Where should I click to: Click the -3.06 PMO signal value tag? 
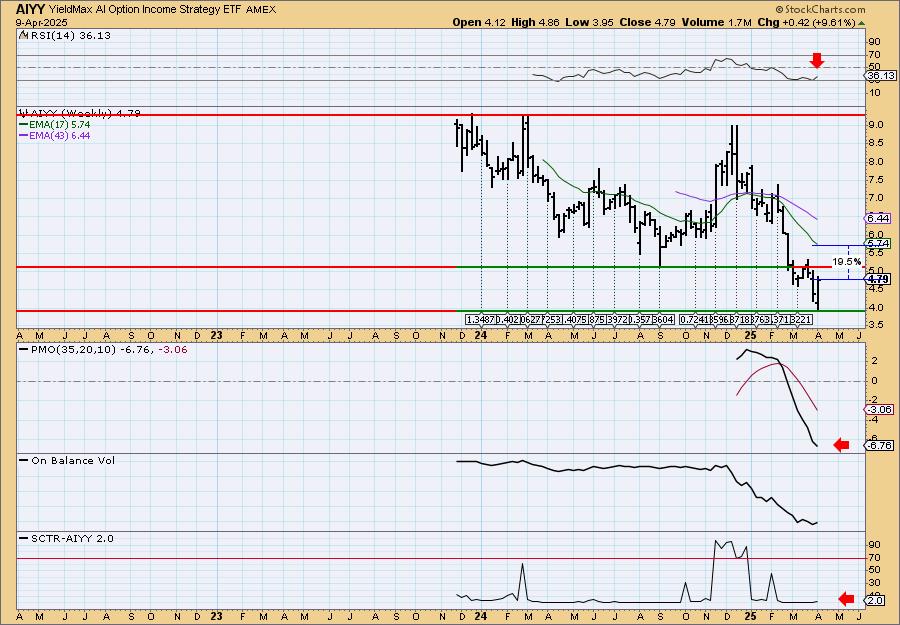coord(879,409)
